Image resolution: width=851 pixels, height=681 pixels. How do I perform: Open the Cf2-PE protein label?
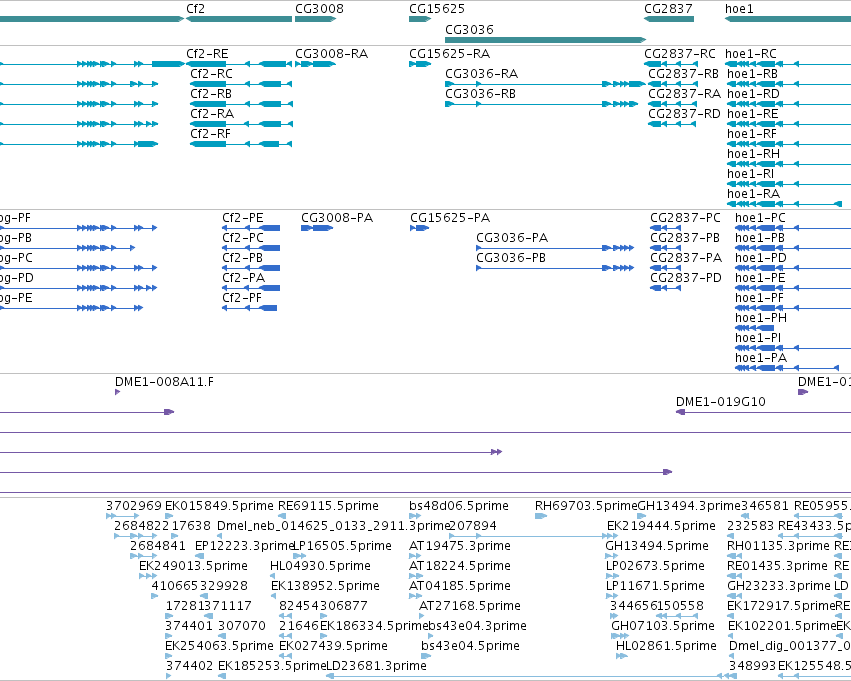[243, 218]
